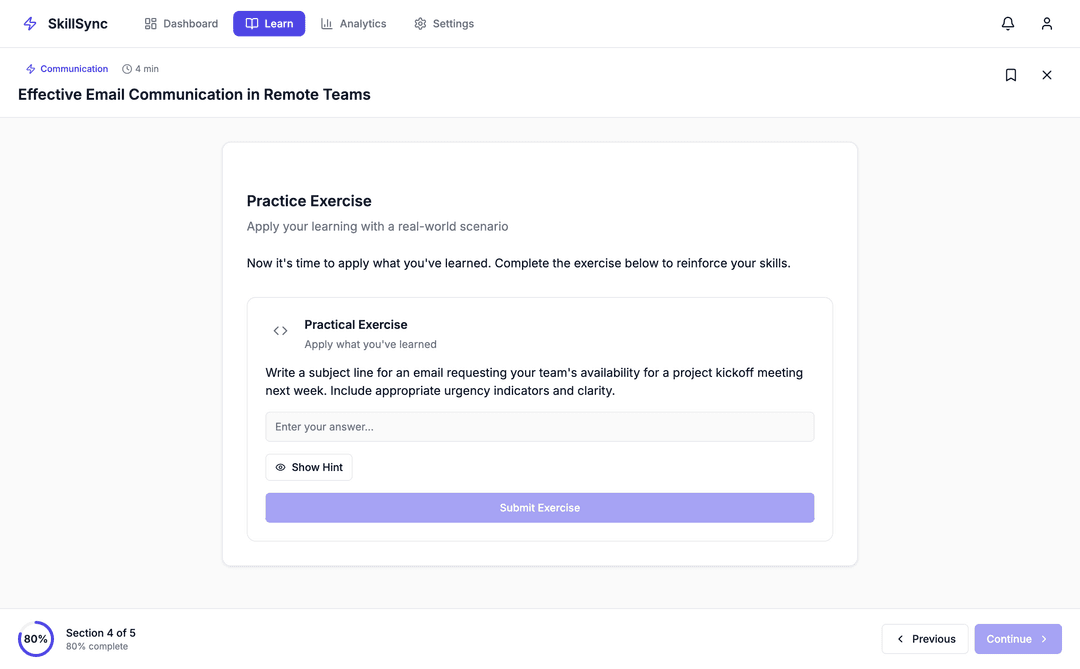Select the Learn tab
Viewport: 1080px width, 669px height.
click(269, 24)
